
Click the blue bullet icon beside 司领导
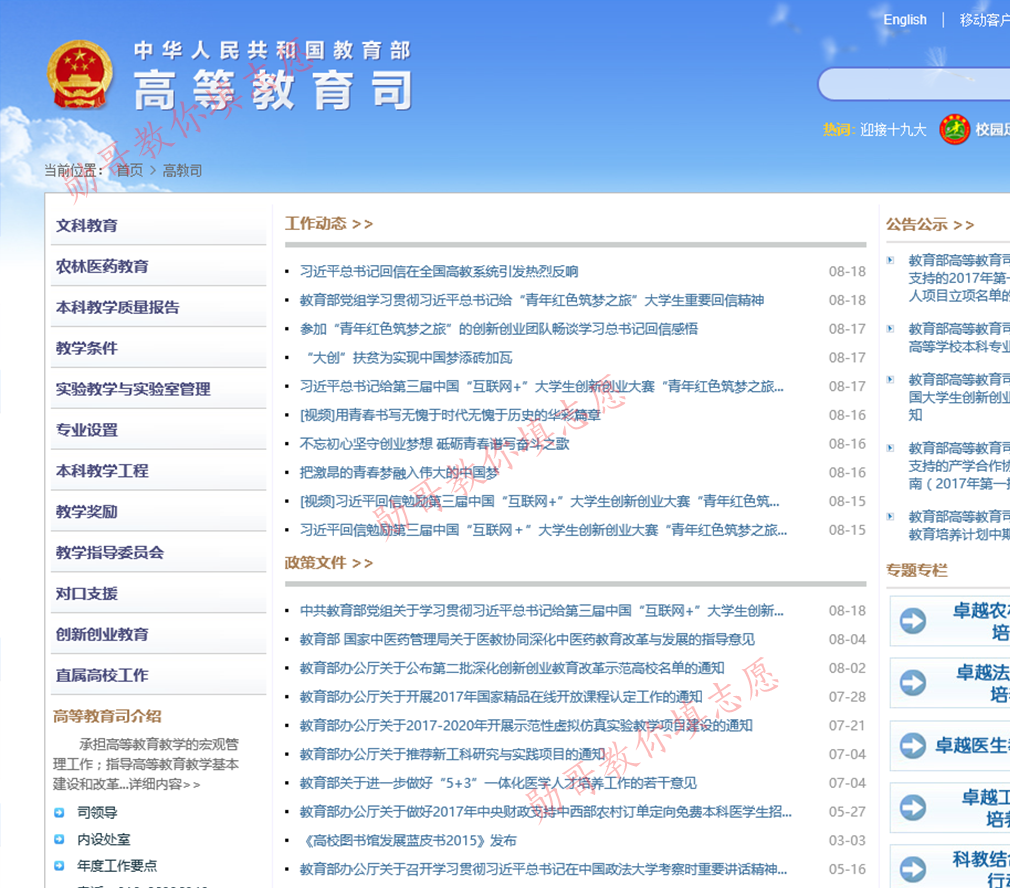pyautogui.click(x=59, y=813)
